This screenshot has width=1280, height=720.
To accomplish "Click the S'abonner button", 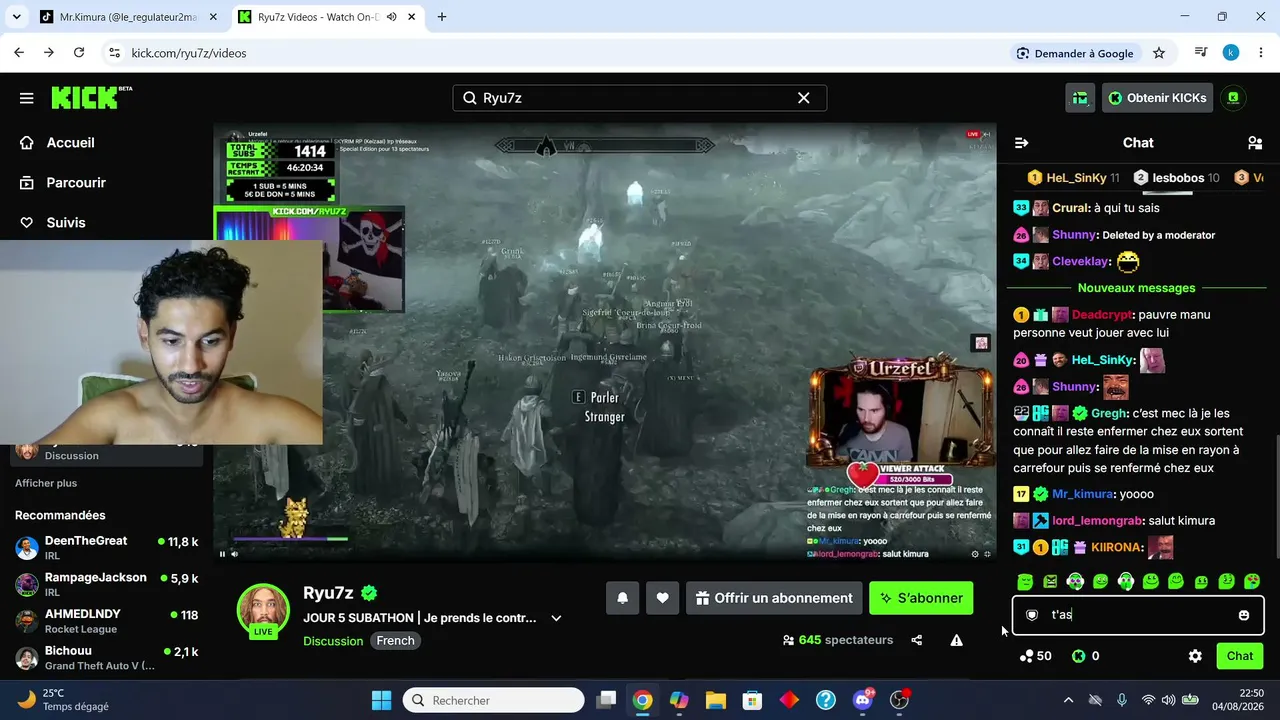I will (921, 598).
